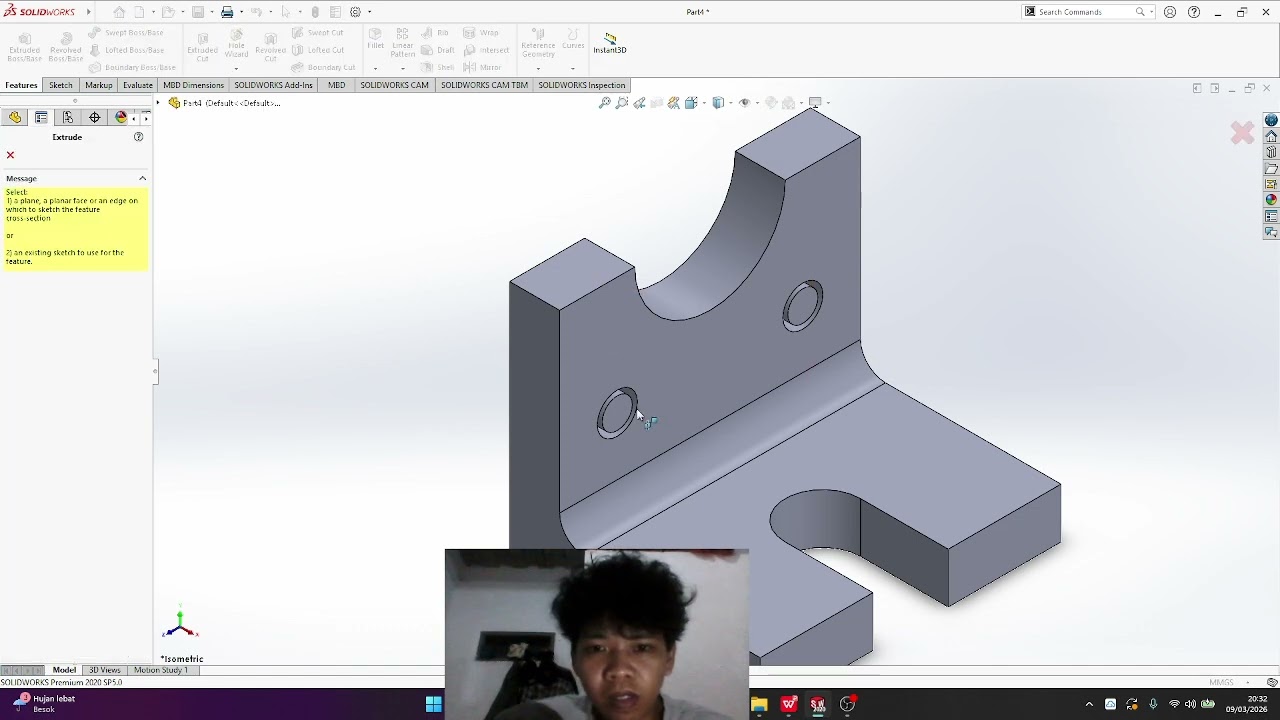Viewport: 1280px width, 720px height.
Task: Switch to the 3D Views bottom tab
Action: click(x=105, y=670)
